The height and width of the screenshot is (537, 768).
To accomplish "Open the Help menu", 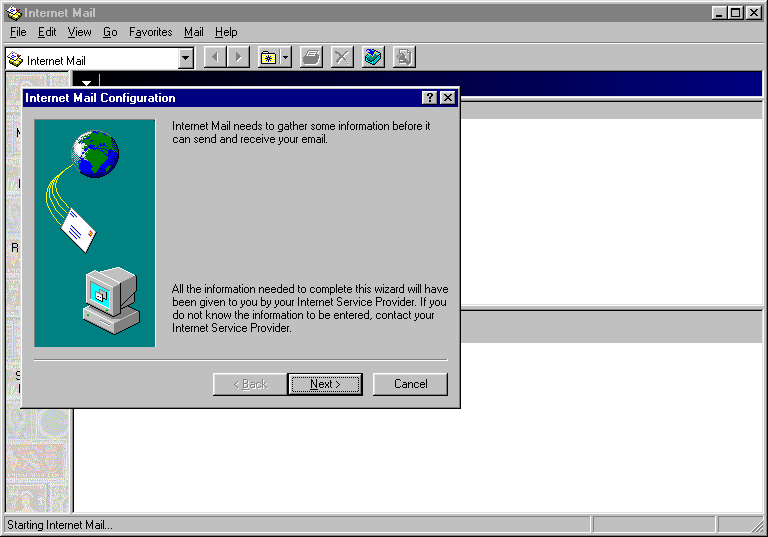I will (x=226, y=32).
